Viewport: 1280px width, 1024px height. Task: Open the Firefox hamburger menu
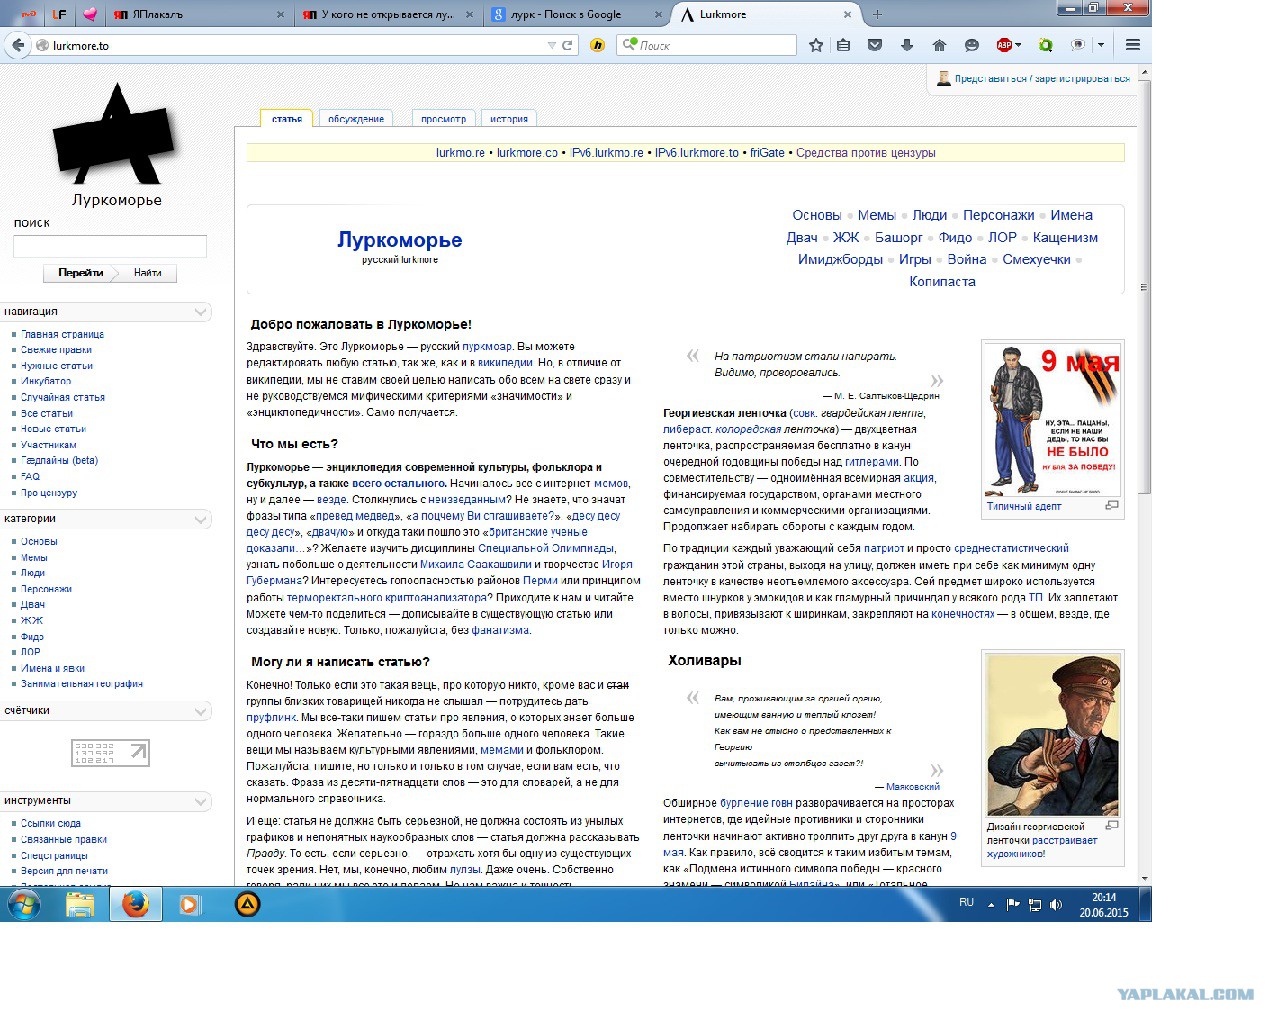click(x=1133, y=45)
